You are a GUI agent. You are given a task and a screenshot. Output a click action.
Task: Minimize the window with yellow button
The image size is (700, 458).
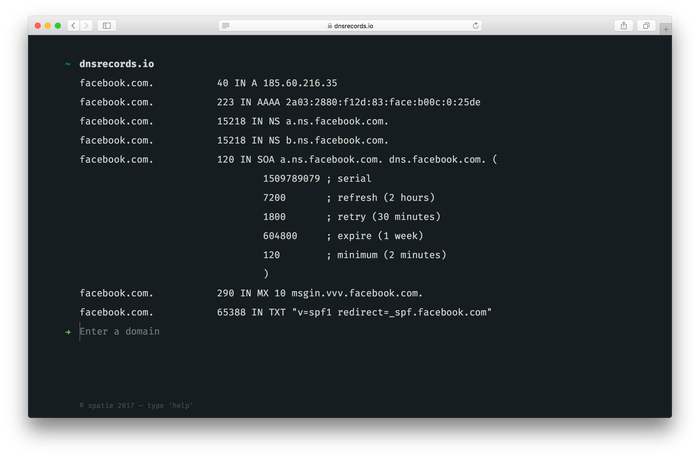click(48, 25)
